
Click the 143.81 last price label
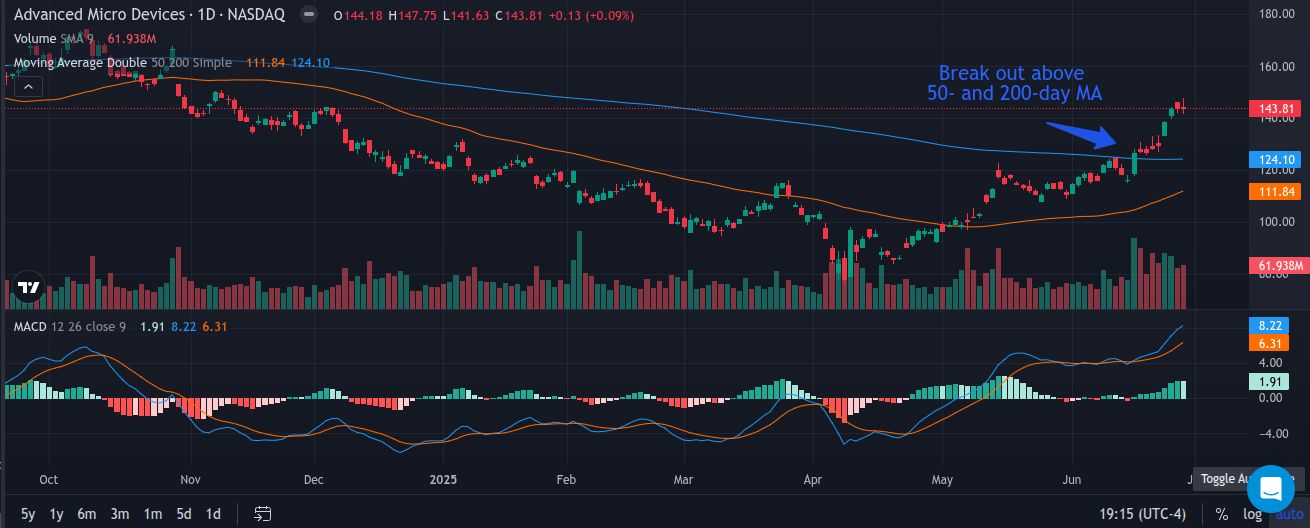pos(1277,108)
